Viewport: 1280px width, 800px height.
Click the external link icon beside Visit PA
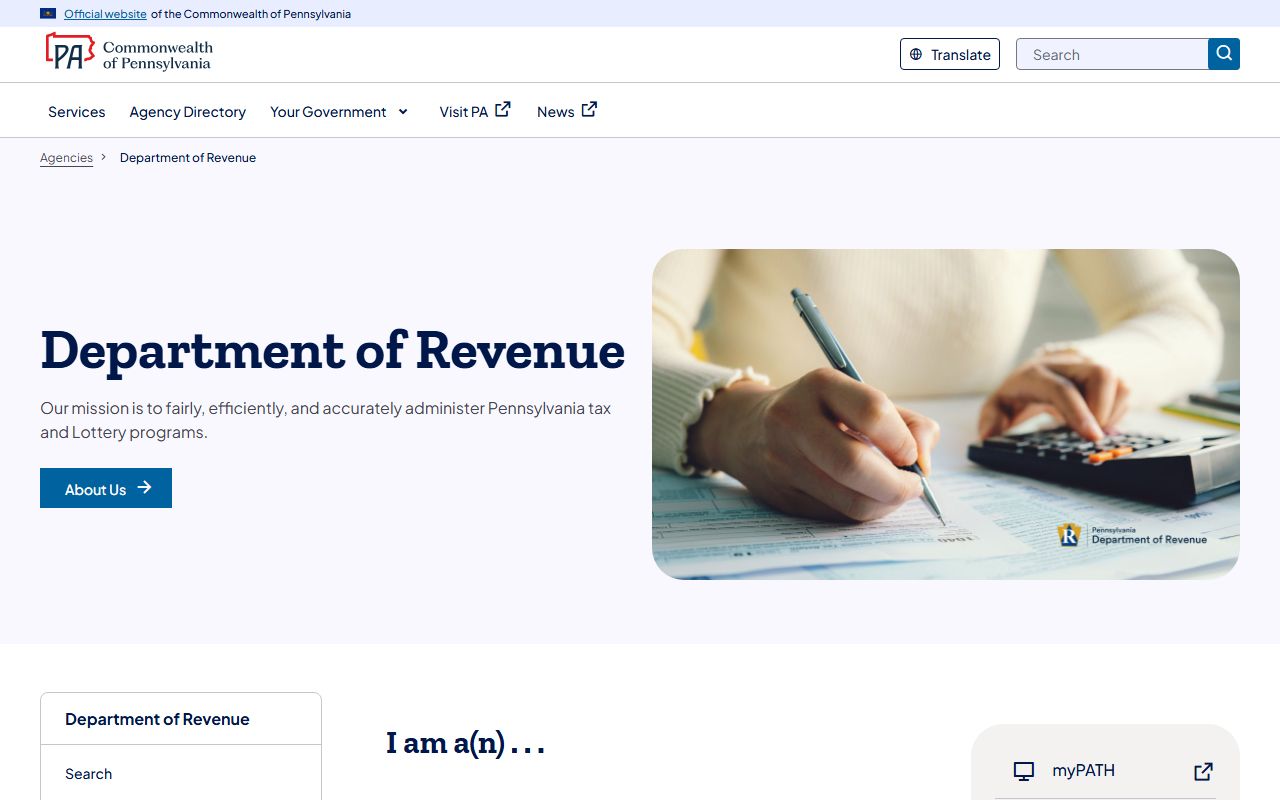pos(503,110)
